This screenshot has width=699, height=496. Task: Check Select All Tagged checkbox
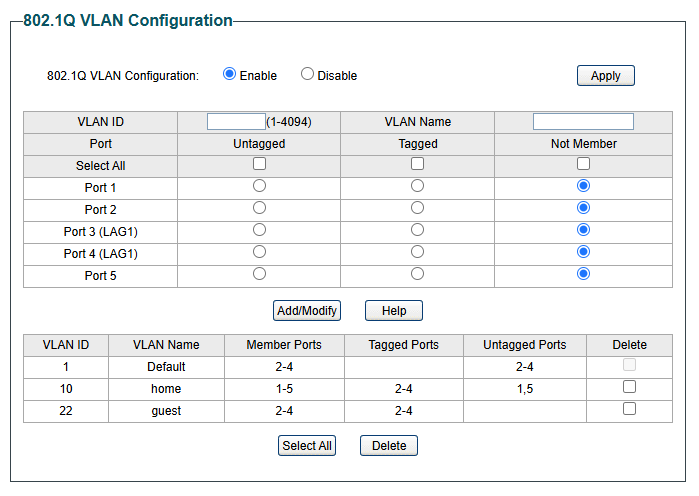(x=417, y=164)
